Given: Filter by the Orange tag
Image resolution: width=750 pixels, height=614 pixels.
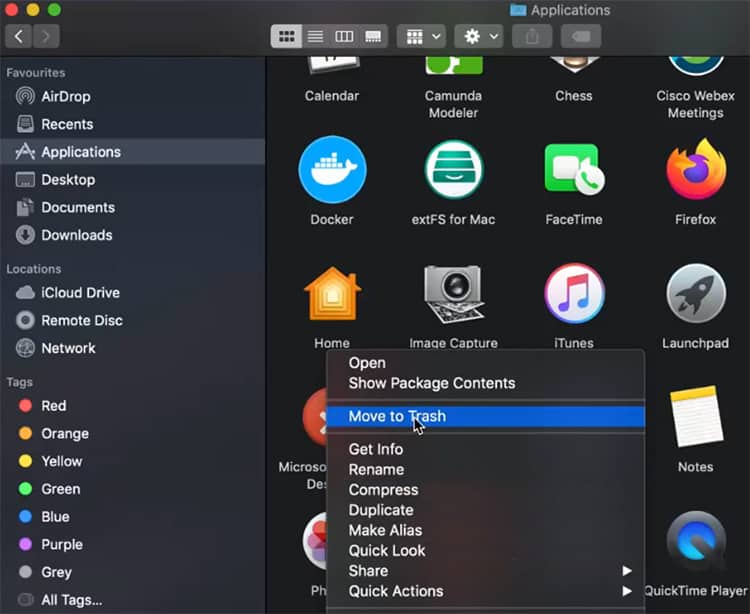Looking at the screenshot, I should 132,434.
